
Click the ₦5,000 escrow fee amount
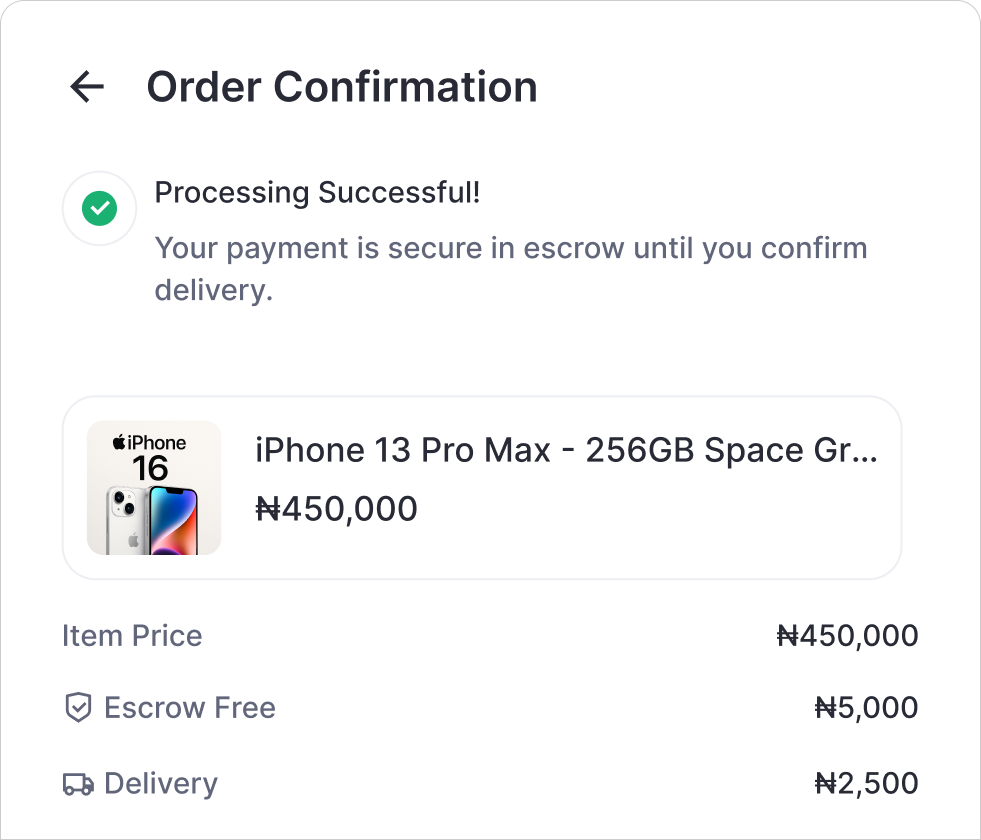[866, 708]
